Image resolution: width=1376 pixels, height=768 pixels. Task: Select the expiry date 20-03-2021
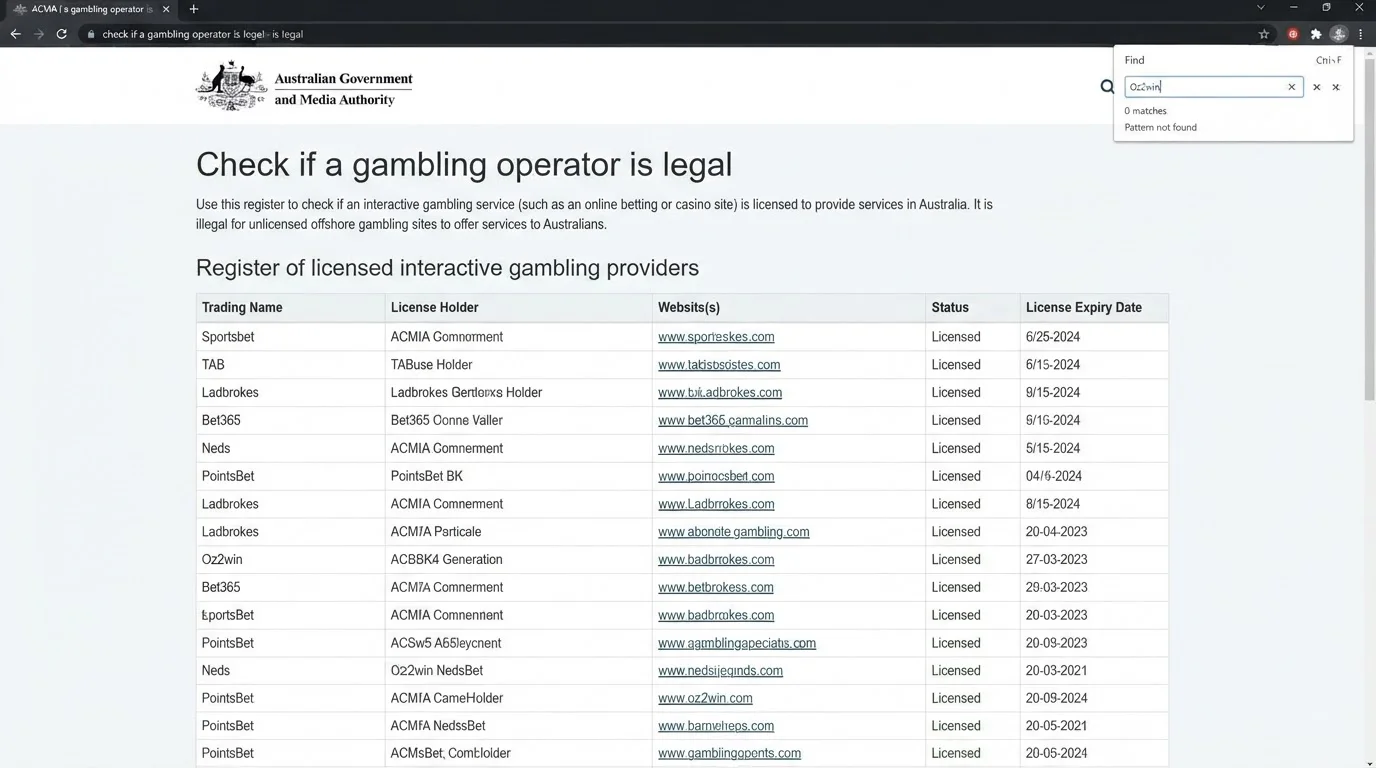pos(1056,671)
